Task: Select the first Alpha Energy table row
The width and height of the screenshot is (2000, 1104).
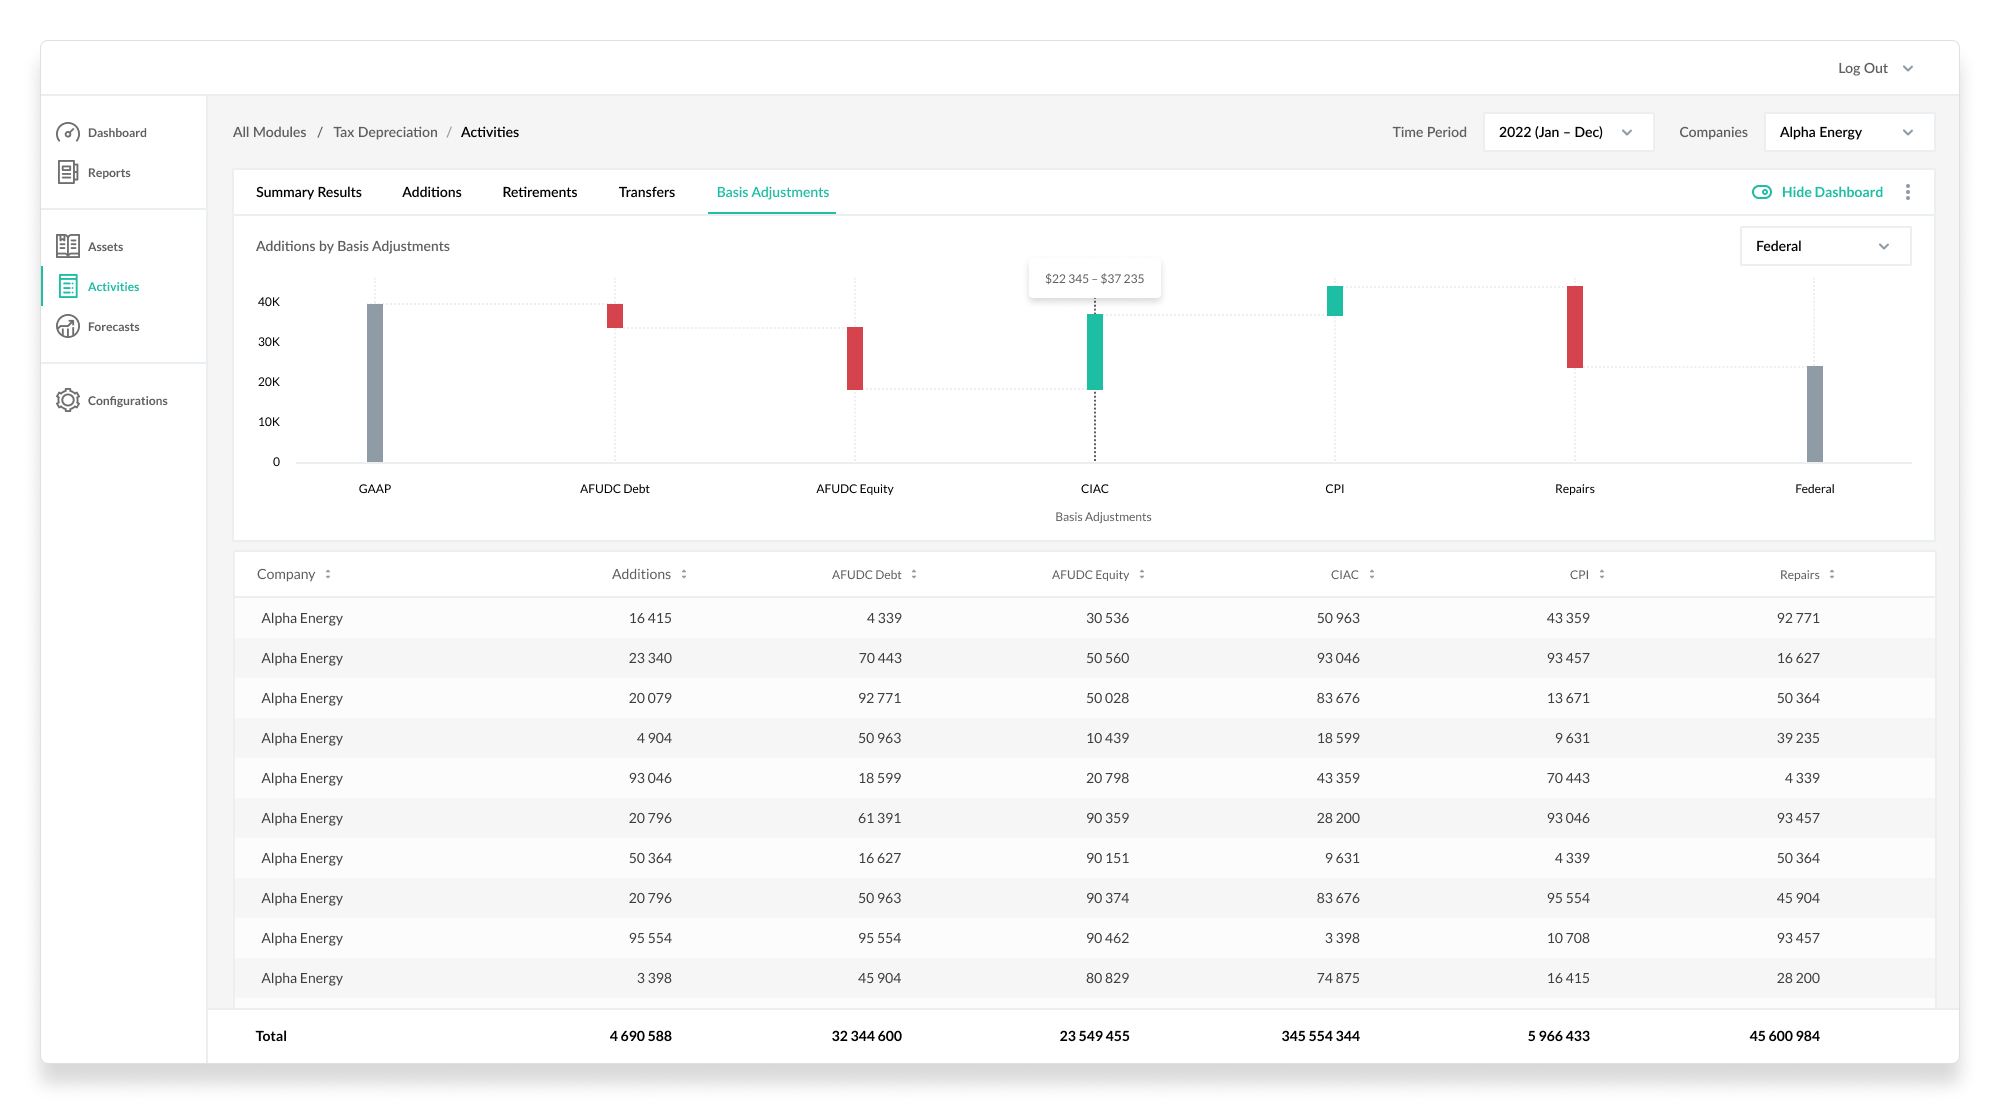Action: tap(1084, 618)
